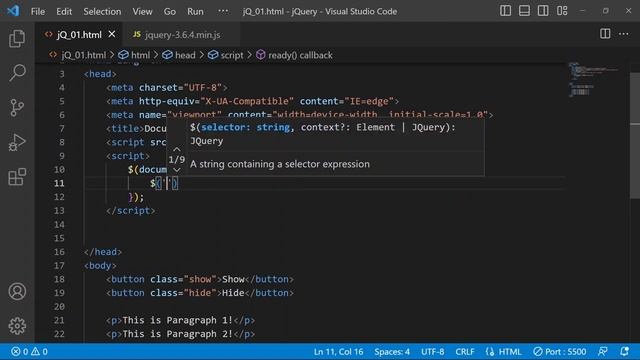Open Customize Layout icon
The image size is (640, 360).
pyautogui.click(x=562, y=11)
